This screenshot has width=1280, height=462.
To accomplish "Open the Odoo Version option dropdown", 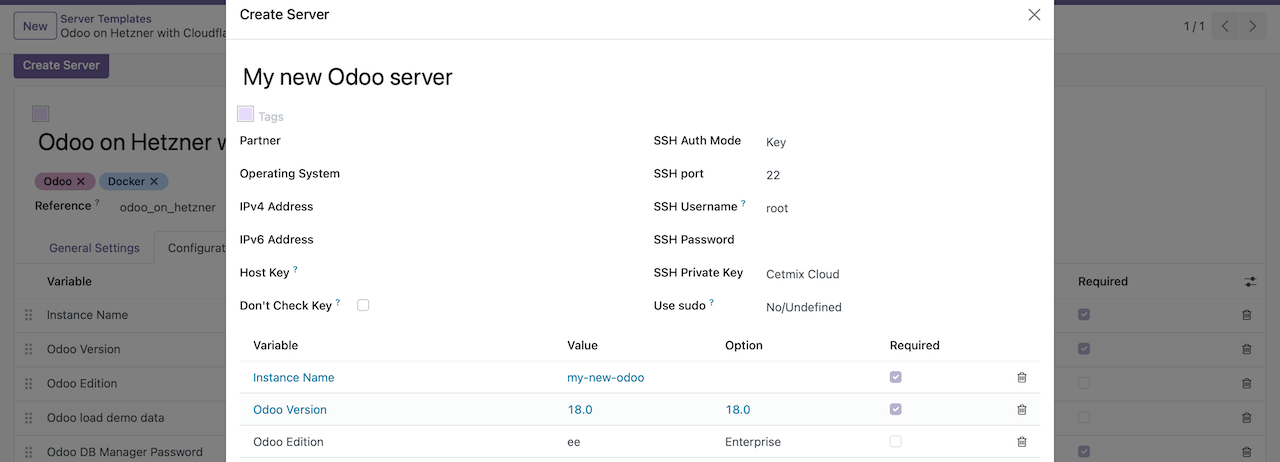I will click(x=738, y=410).
